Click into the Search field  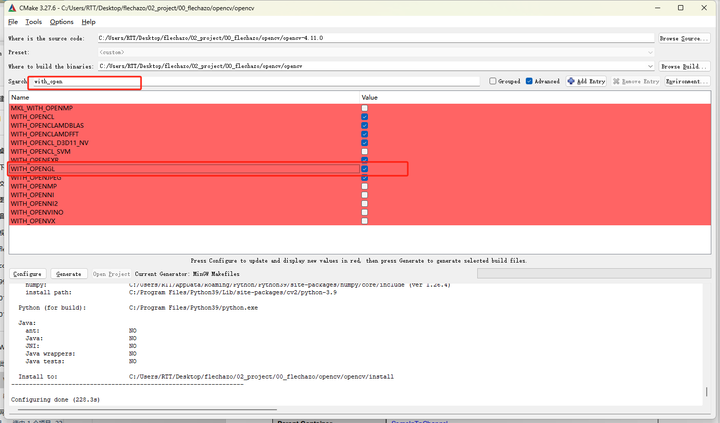255,81
